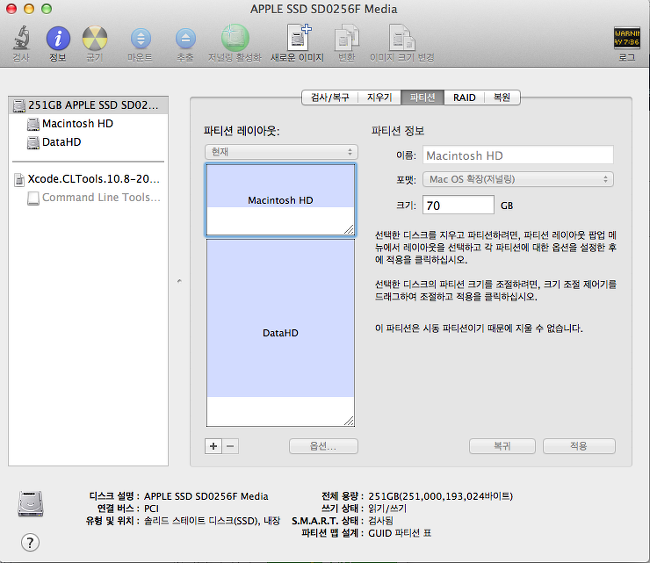Click the 솔리드 스테이트 디스크(SSD), 내장 text
650x563 pixels.
click(x=212, y=521)
